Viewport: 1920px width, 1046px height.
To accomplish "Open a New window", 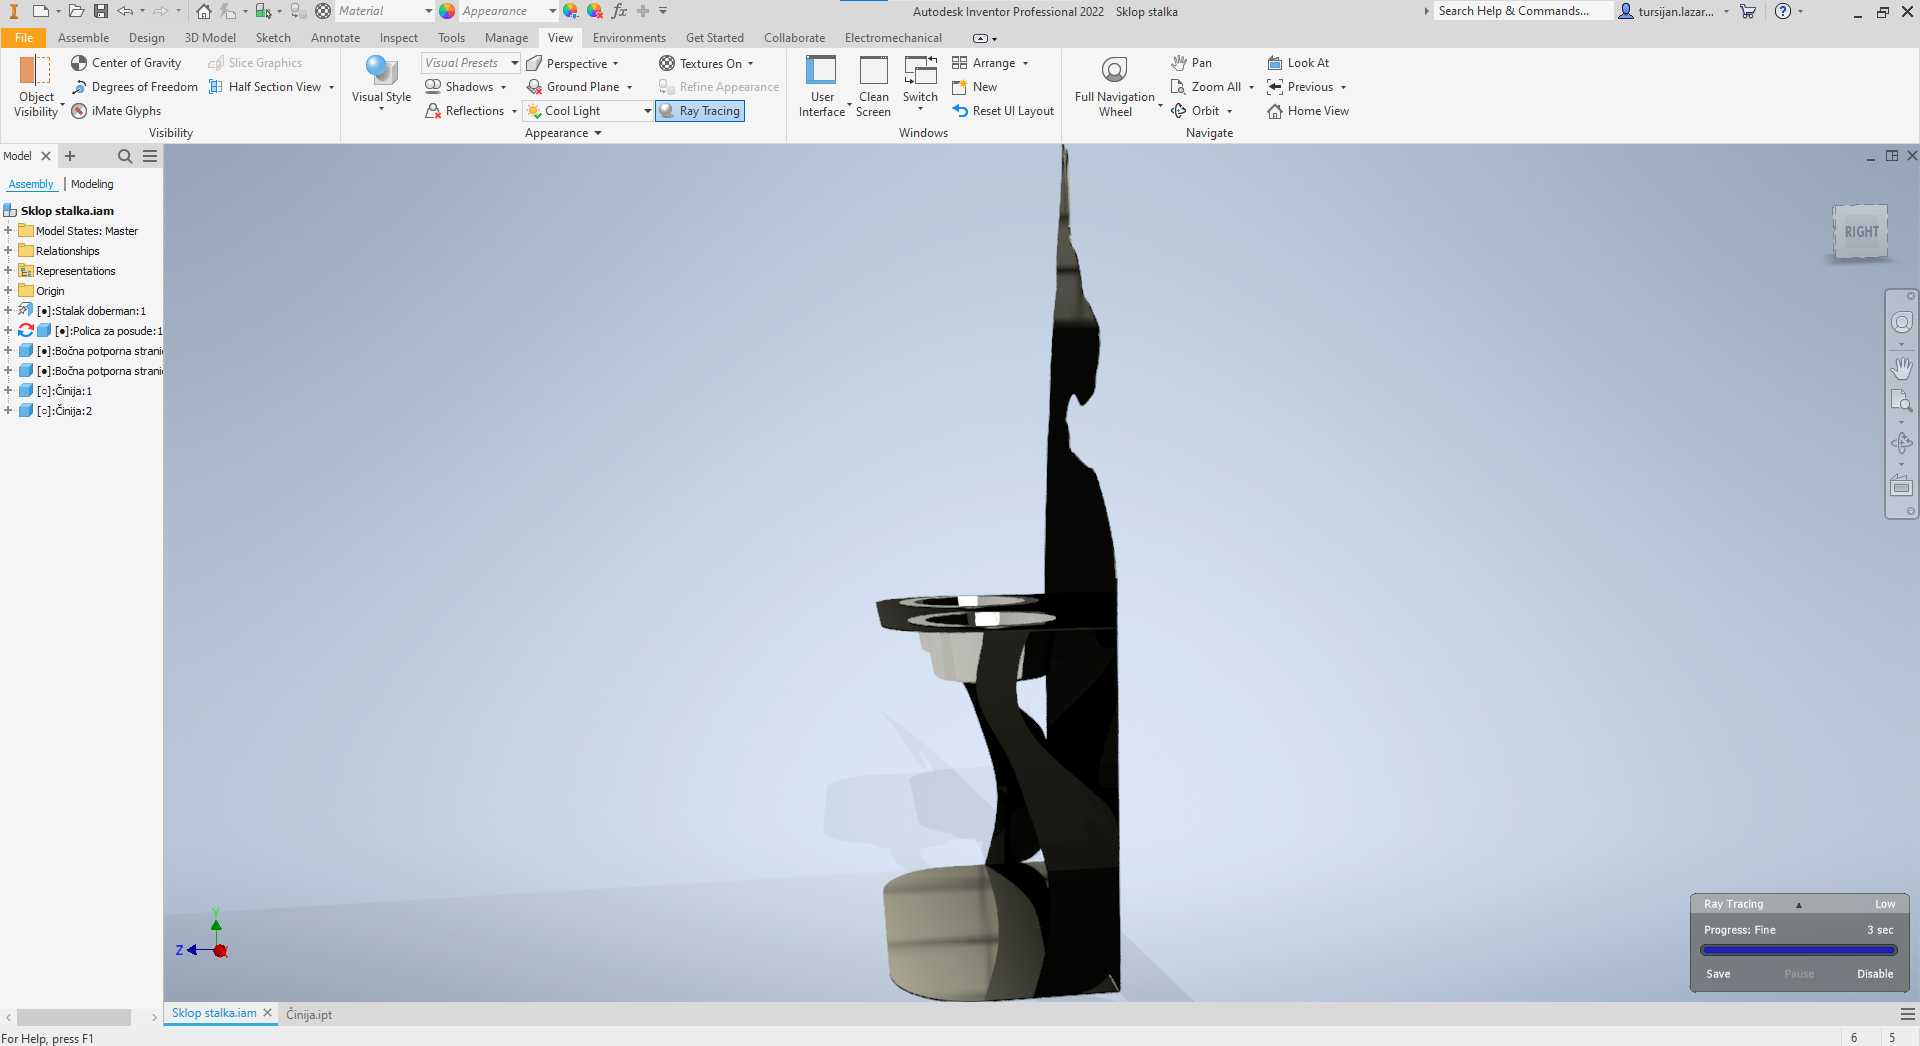I will 974,87.
